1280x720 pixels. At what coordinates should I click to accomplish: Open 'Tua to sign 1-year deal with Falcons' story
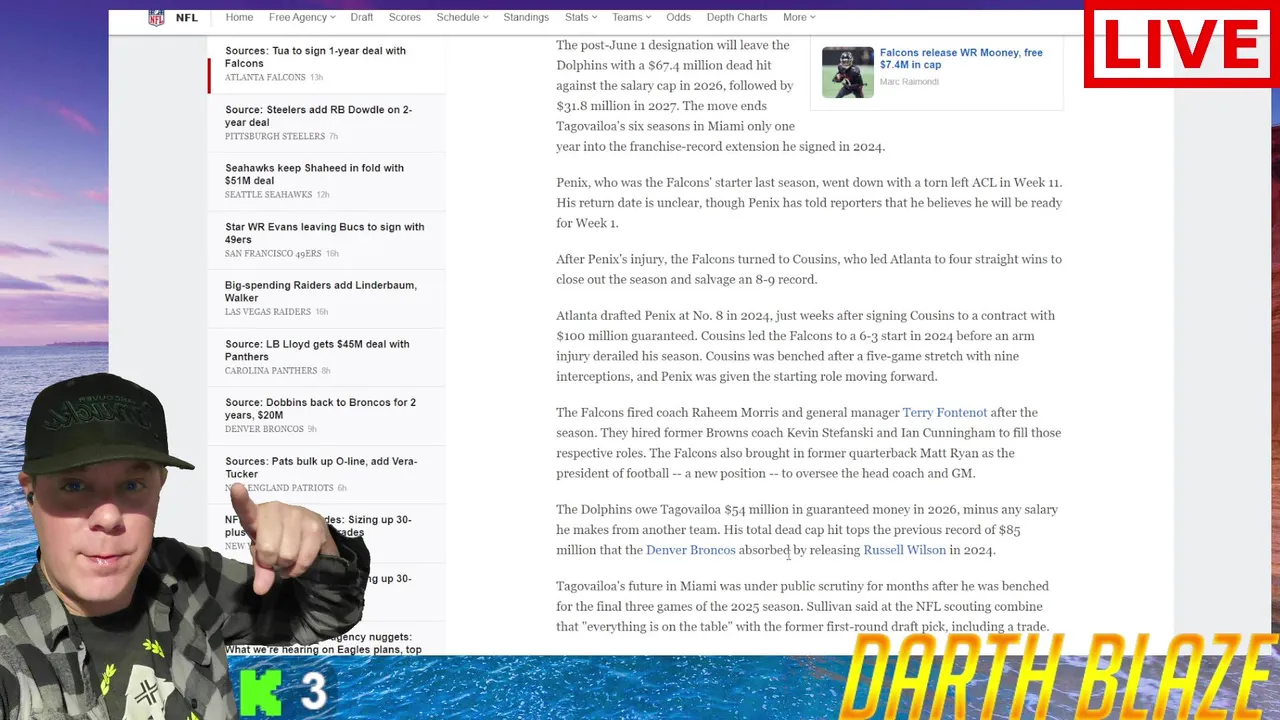coord(315,57)
